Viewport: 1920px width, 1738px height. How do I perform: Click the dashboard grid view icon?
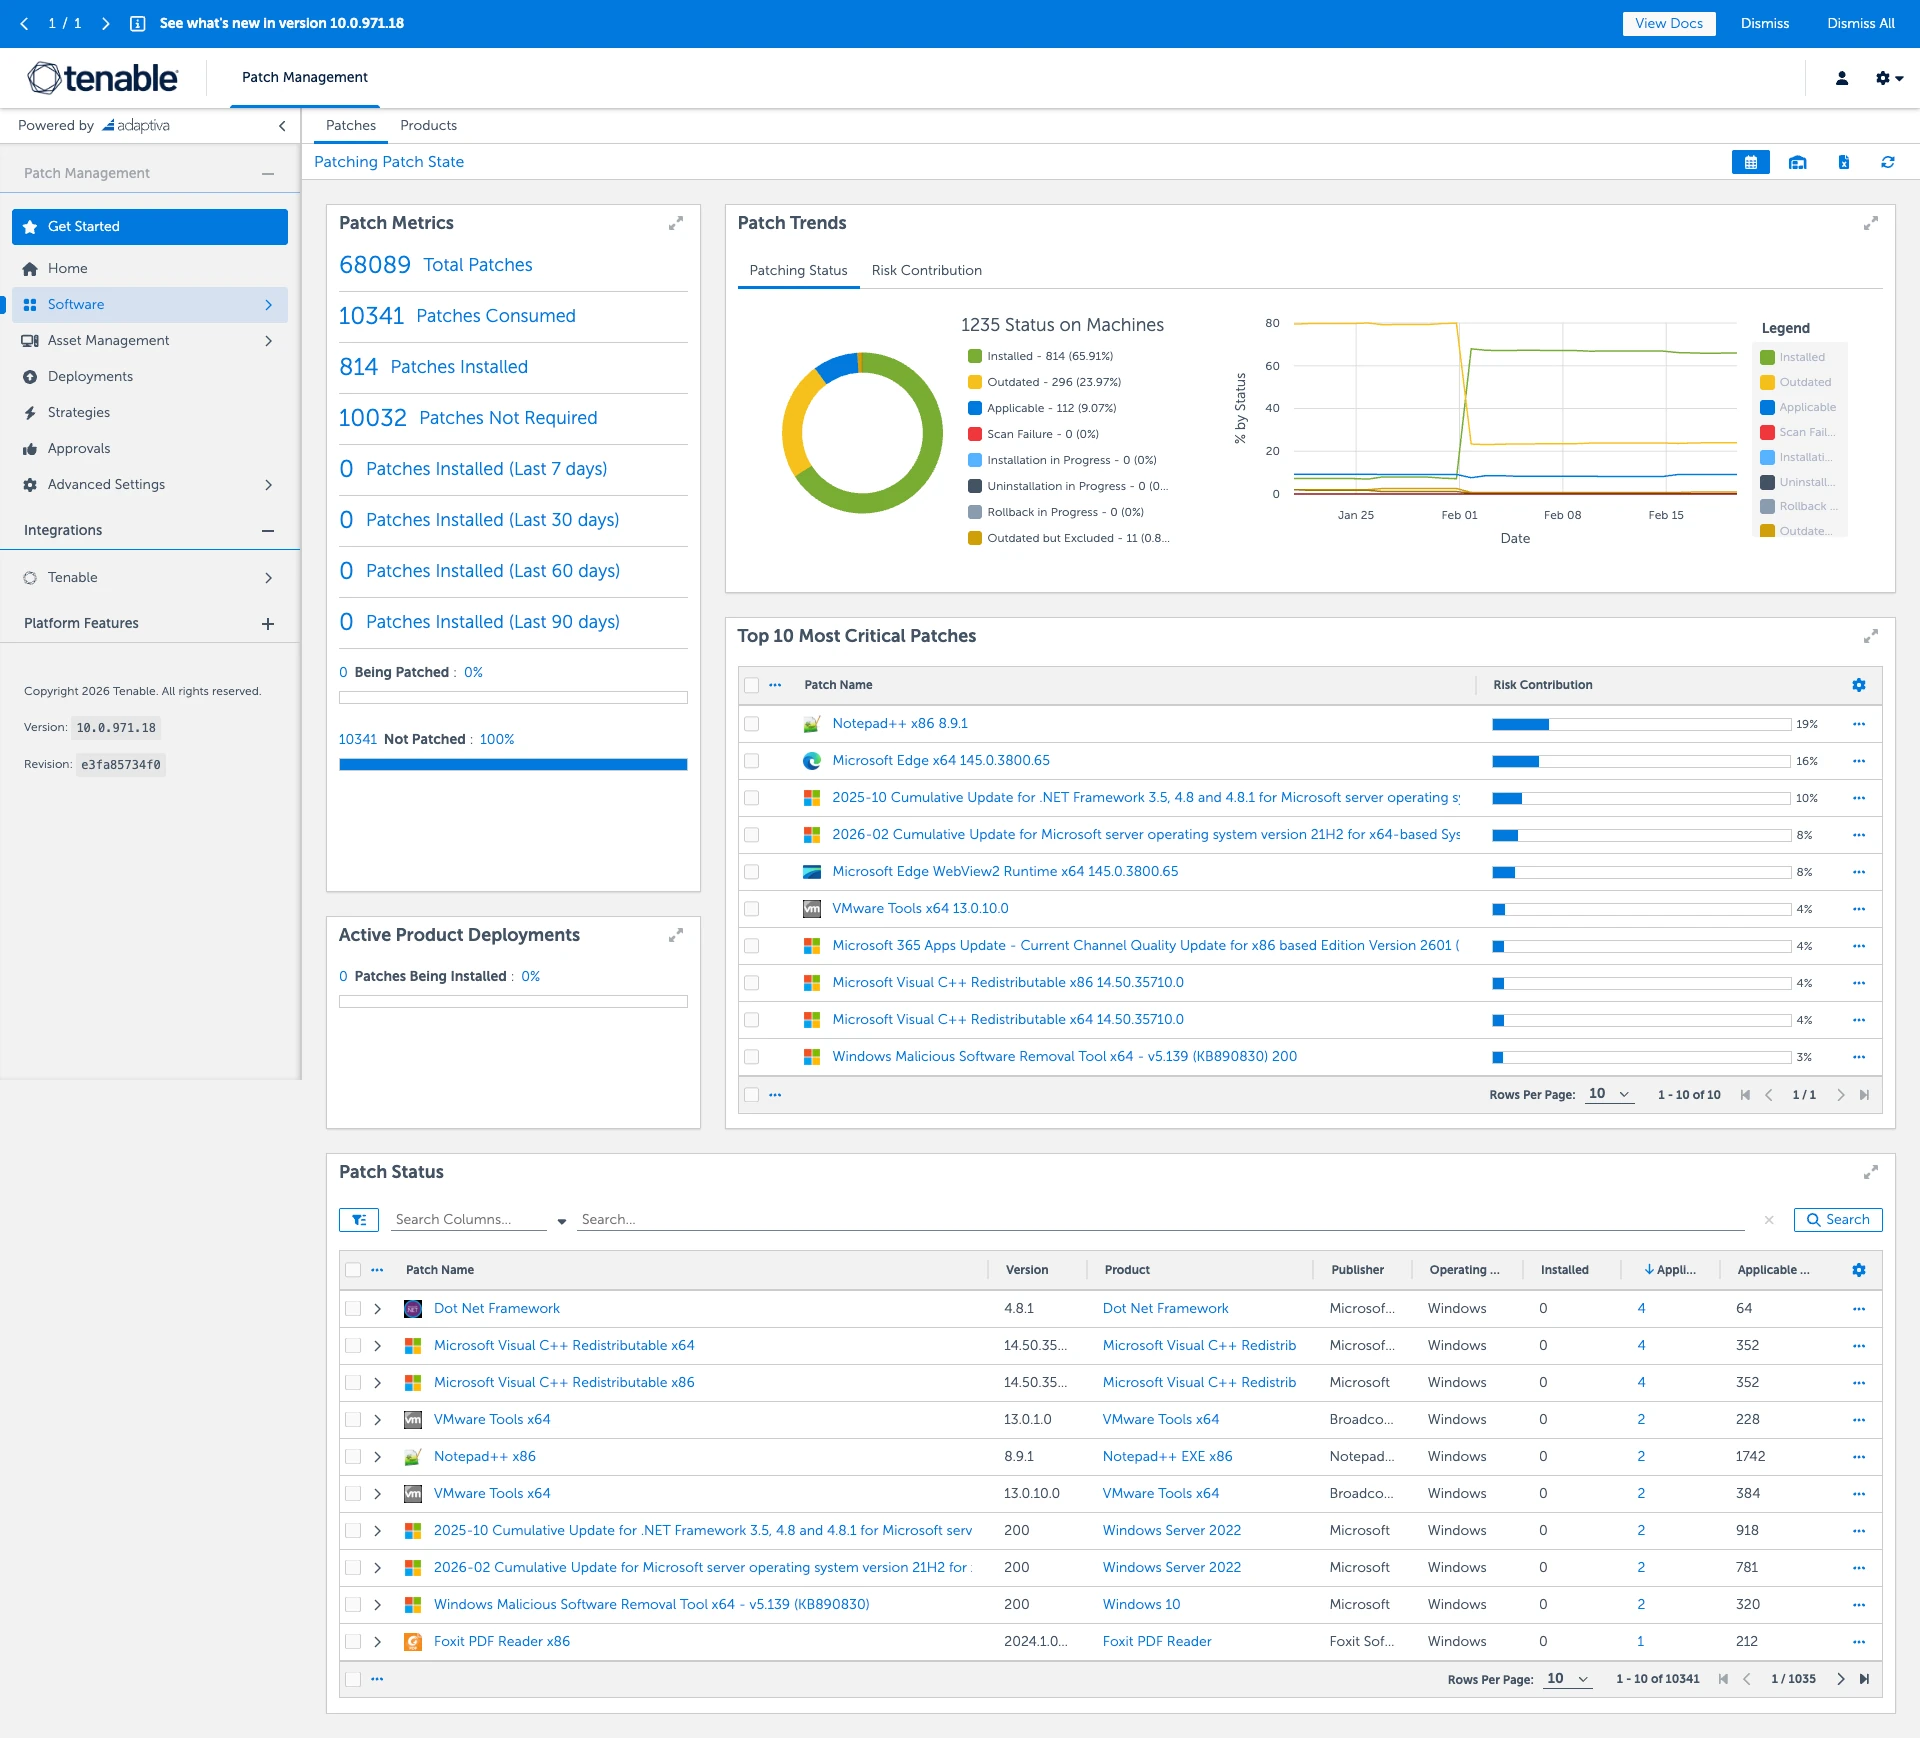click(1750, 162)
